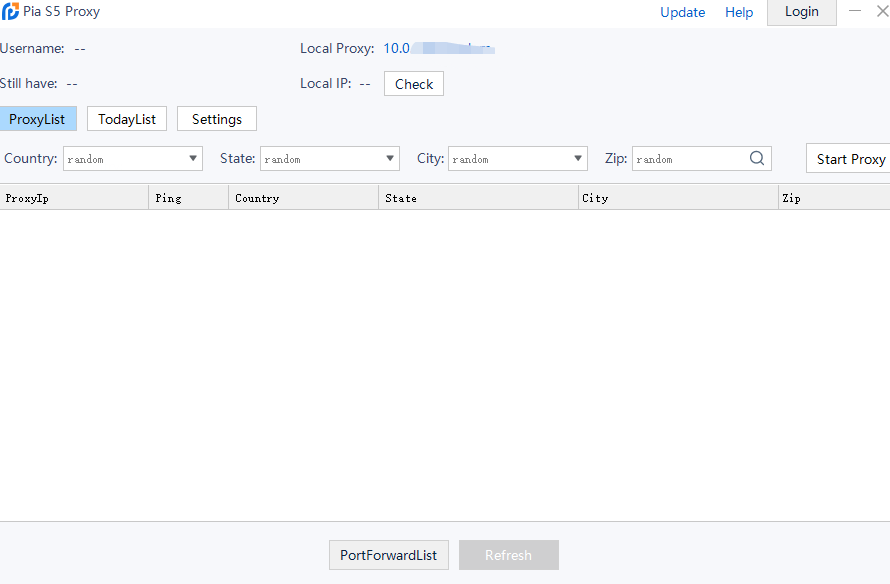Sort by the ProxyIp column header
The height and width of the screenshot is (584, 890).
click(x=74, y=198)
